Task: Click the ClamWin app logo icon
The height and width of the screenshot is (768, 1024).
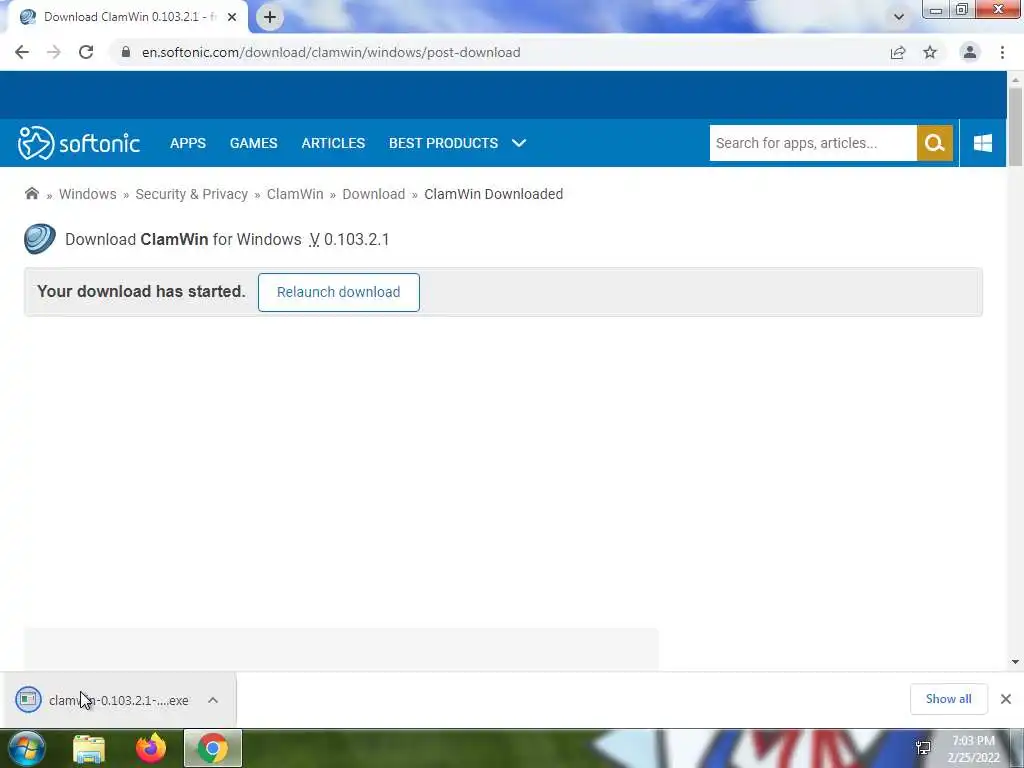Action: tap(40, 238)
